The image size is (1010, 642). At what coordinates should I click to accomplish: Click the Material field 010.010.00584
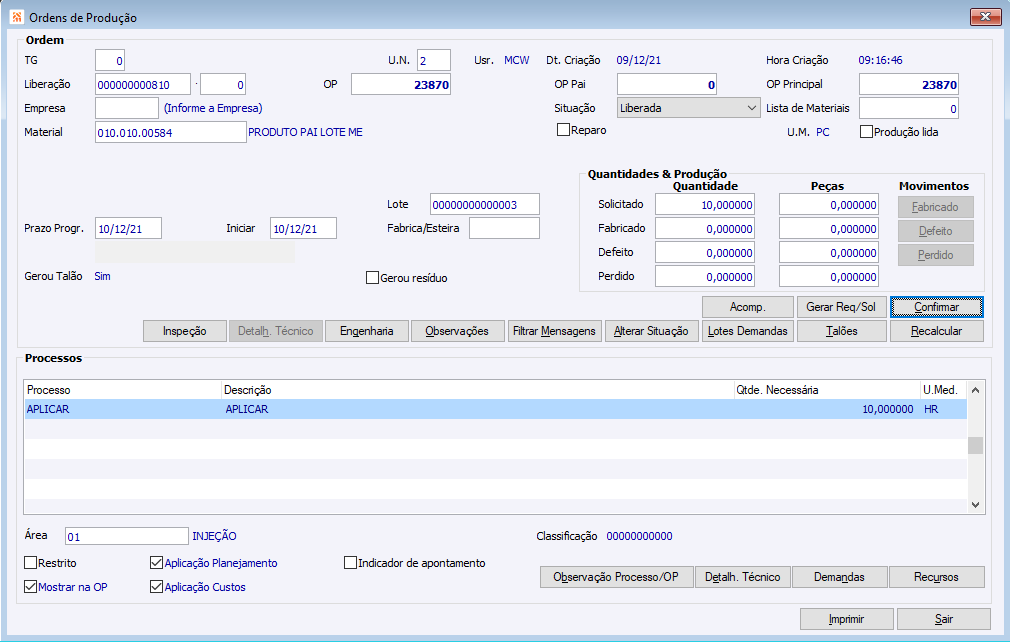pos(171,132)
